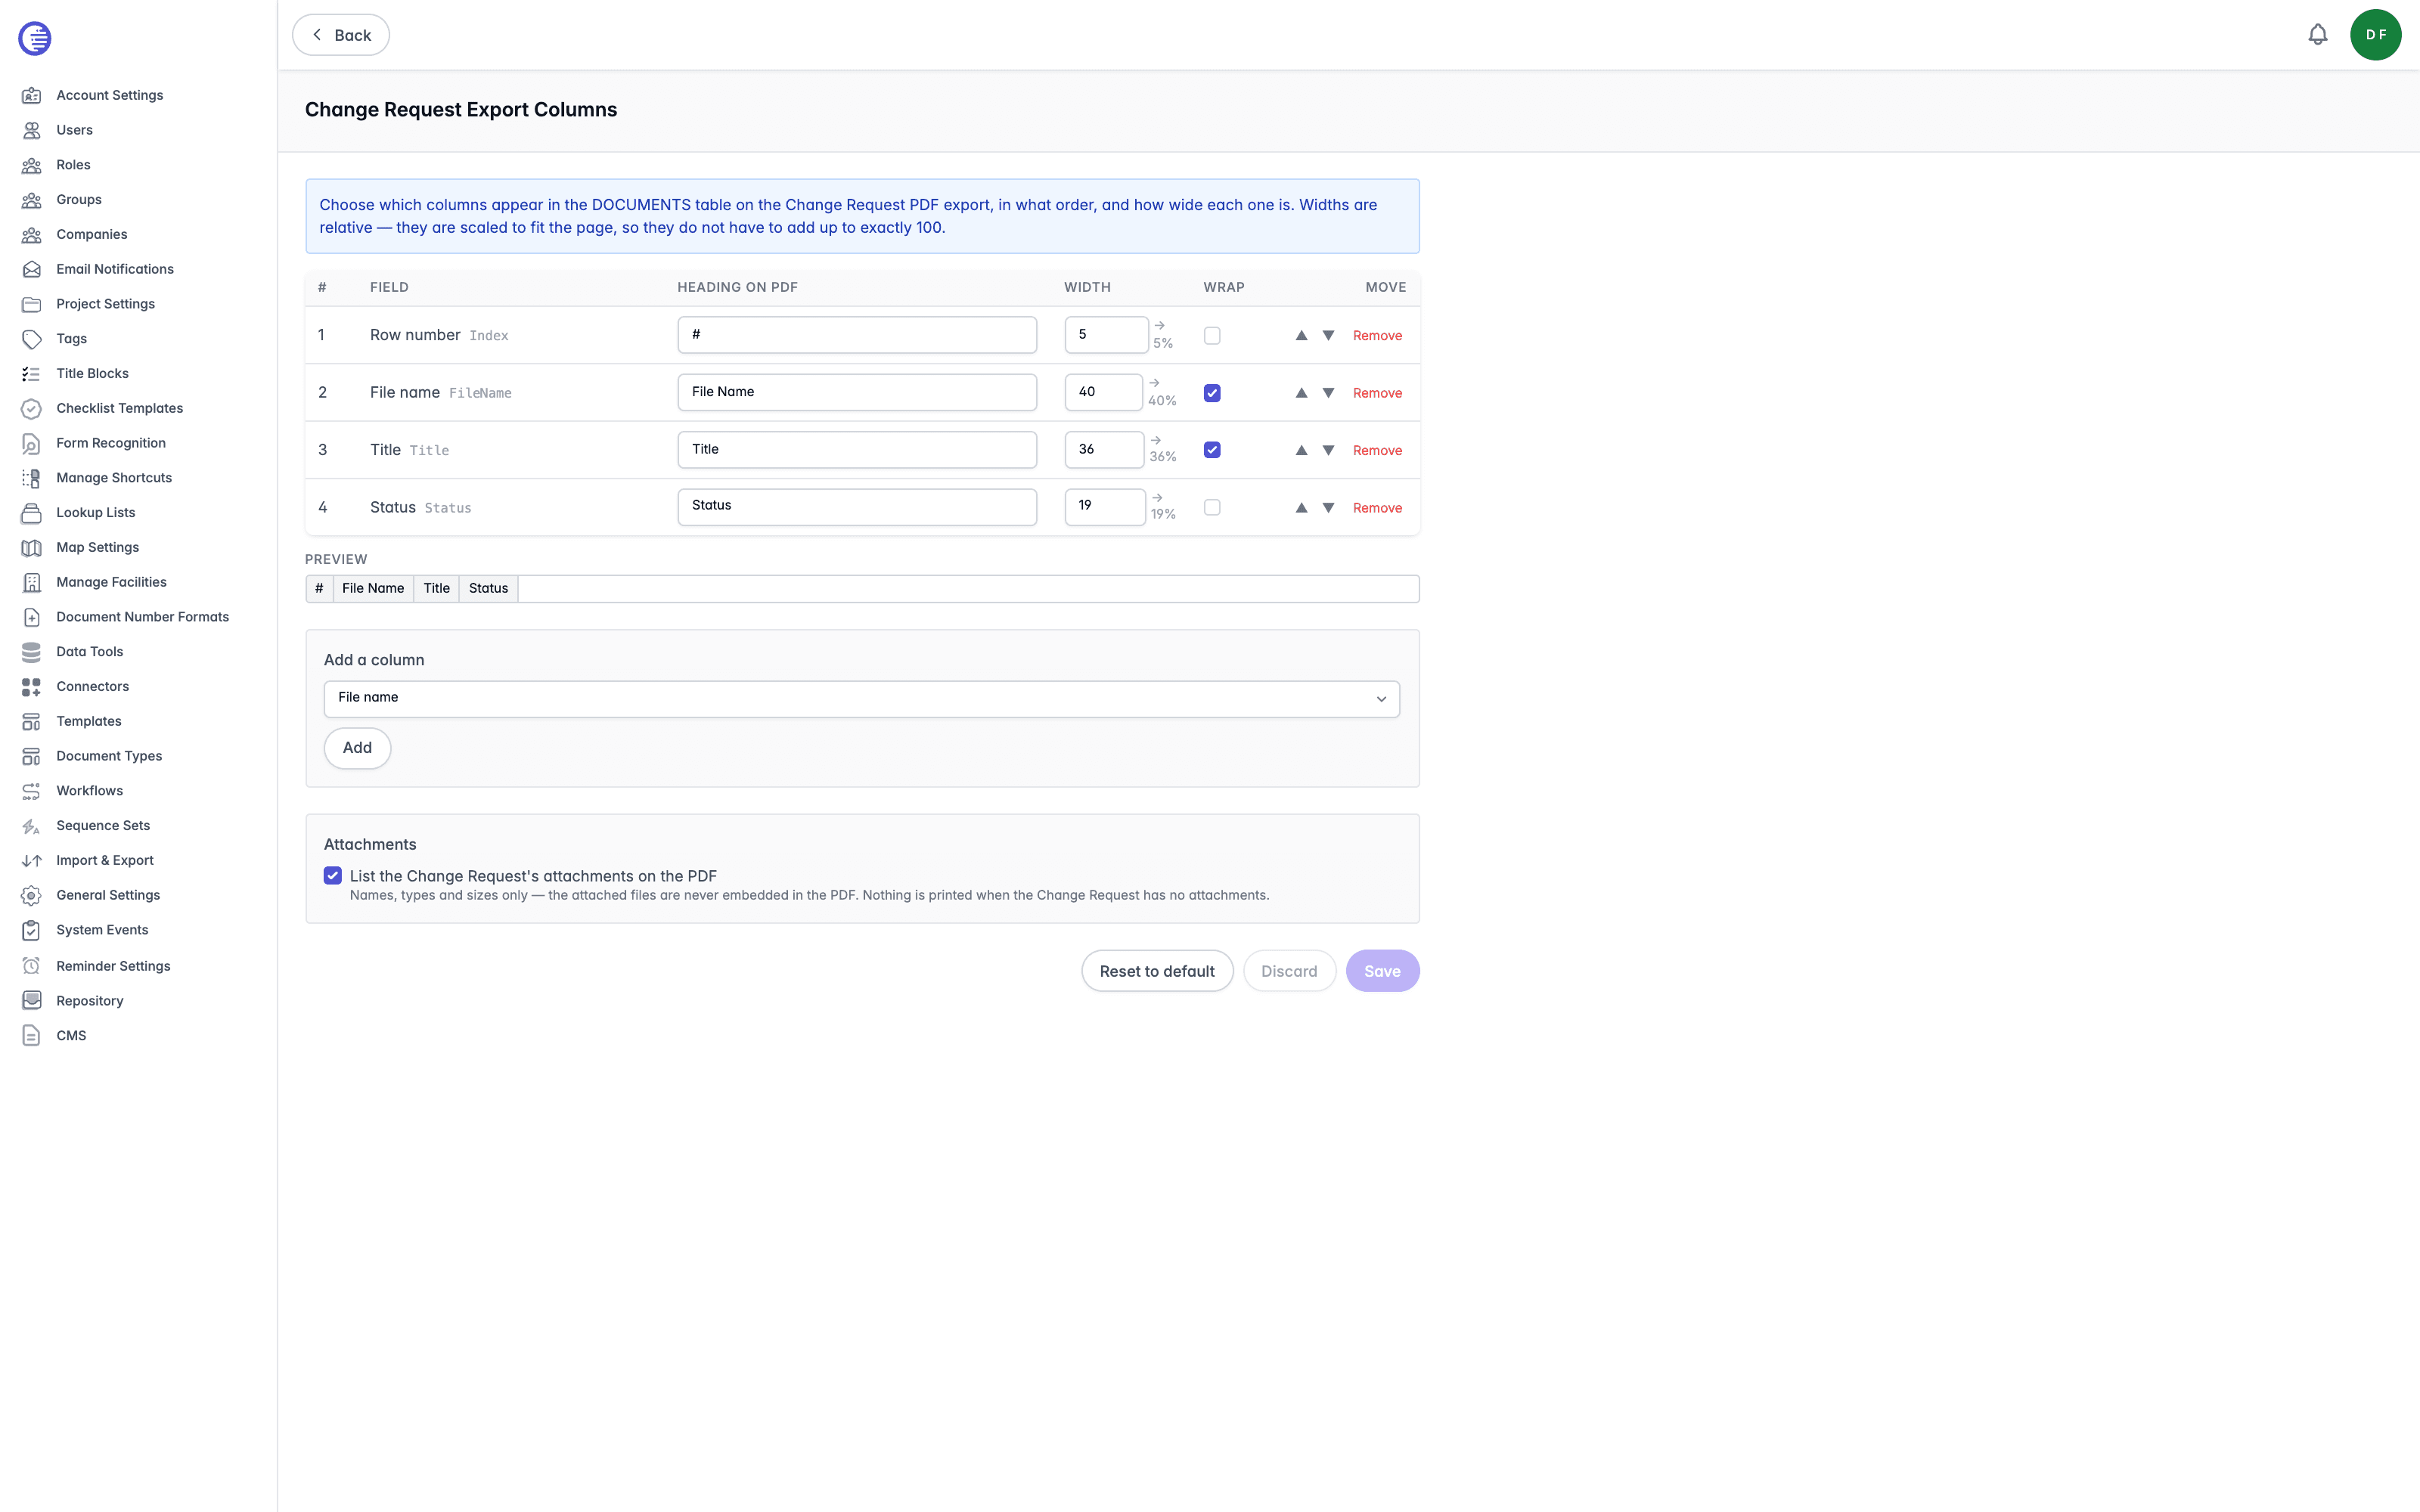Image resolution: width=2420 pixels, height=1512 pixels.
Task: Click the Lookup Lists icon
Action: coord(32,513)
